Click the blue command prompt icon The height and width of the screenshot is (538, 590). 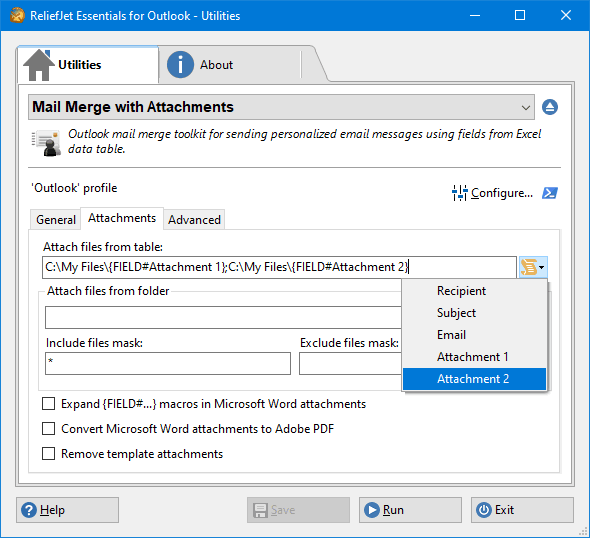coord(550,193)
